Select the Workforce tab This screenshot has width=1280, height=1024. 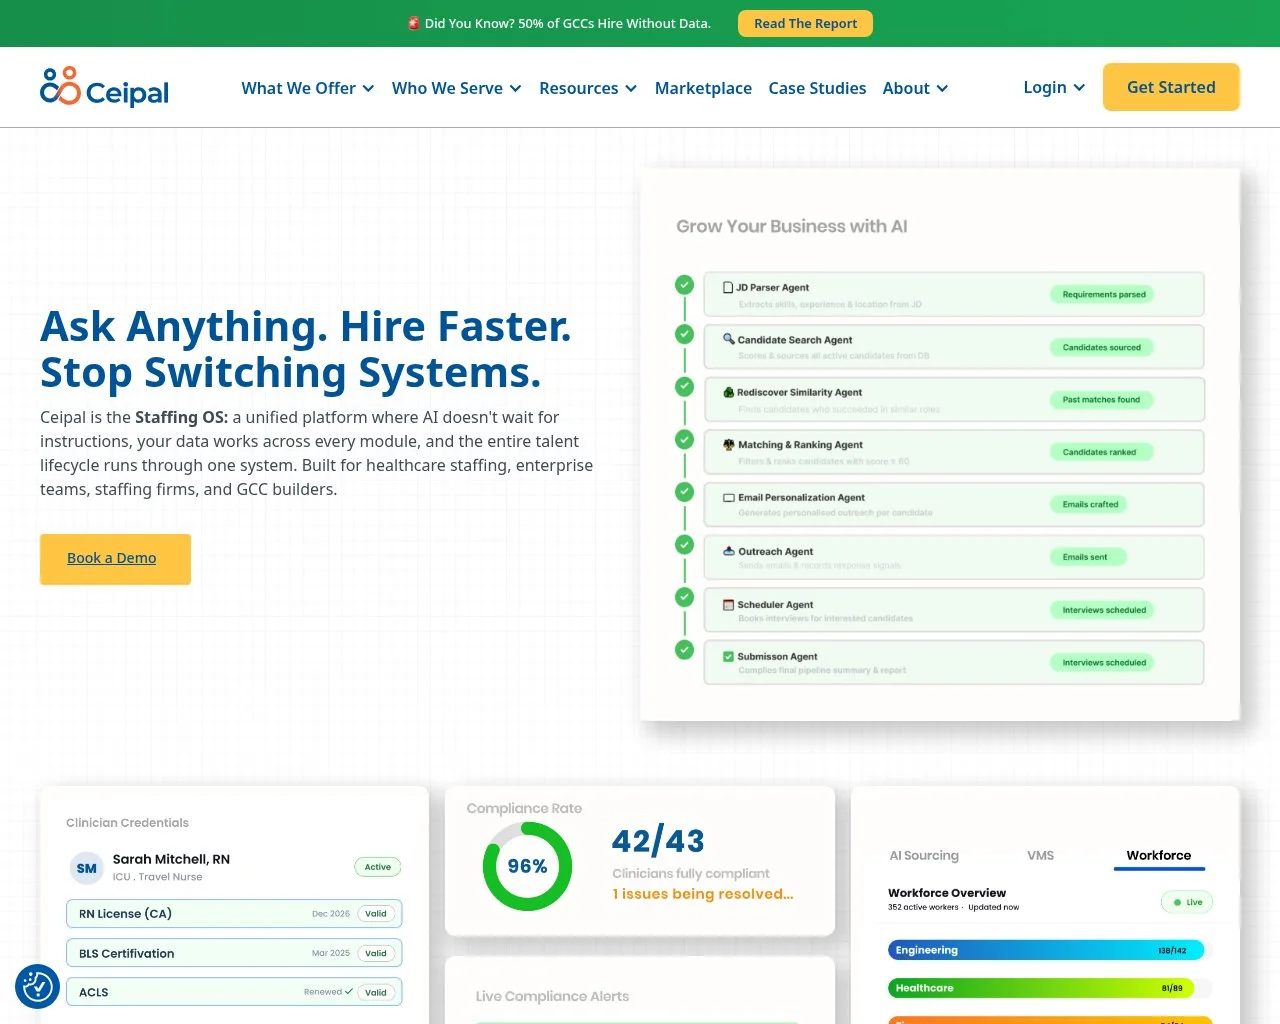(1159, 855)
